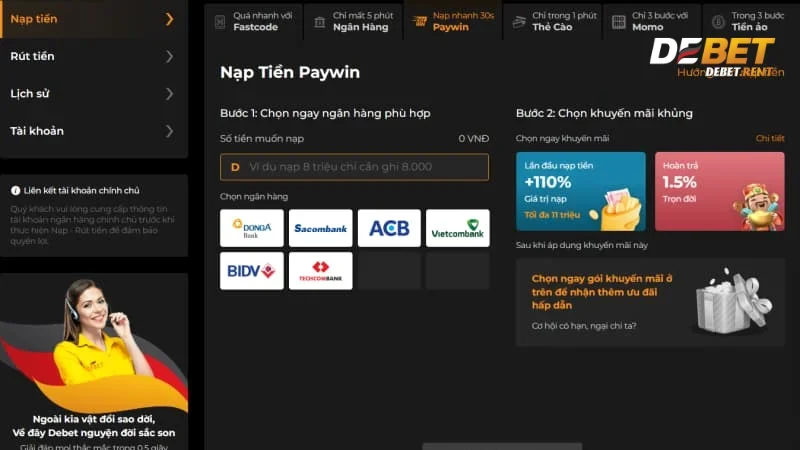Click the info icon beside Liên kết tài khoản
Screen dimensions: 800x450
click(x=15, y=190)
